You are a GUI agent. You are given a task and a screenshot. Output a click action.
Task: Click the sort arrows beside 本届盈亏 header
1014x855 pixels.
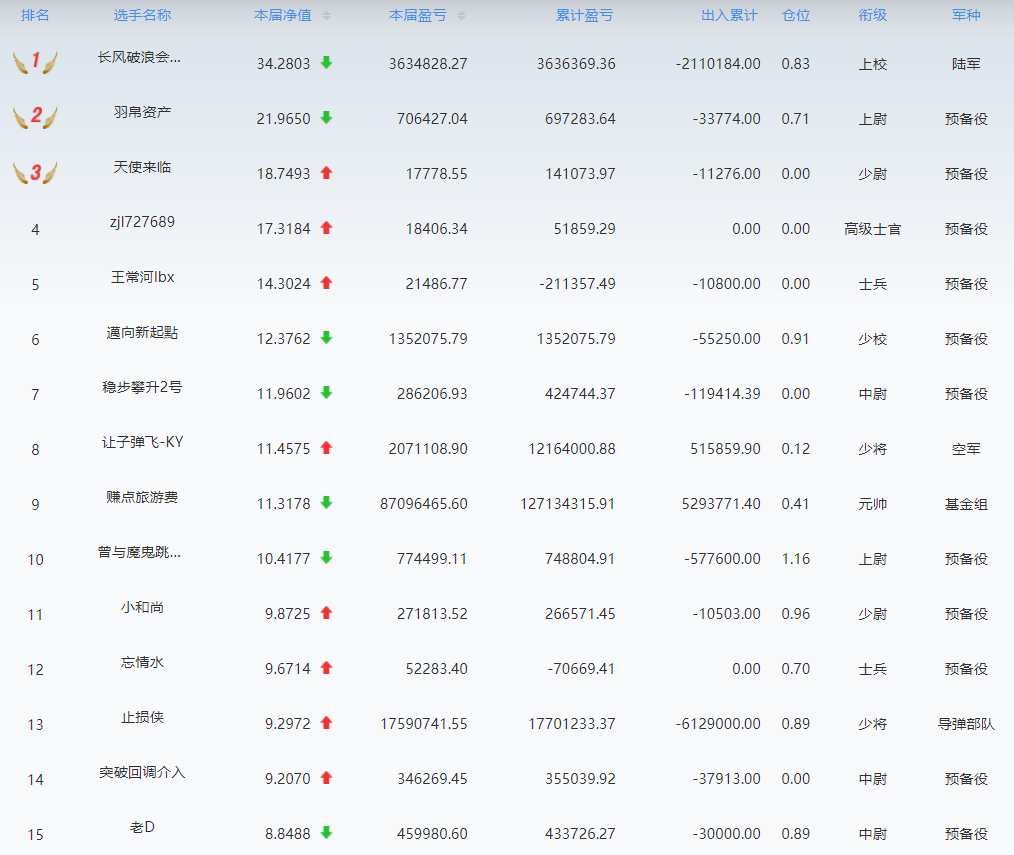tap(461, 16)
